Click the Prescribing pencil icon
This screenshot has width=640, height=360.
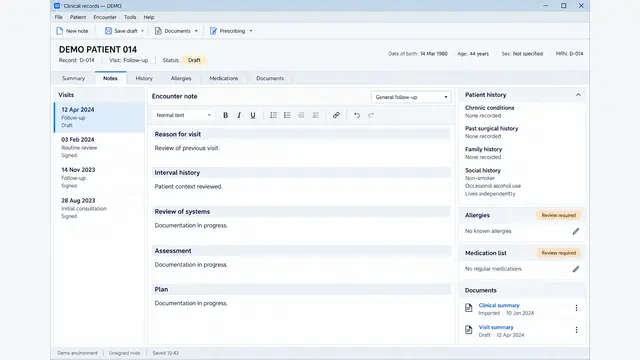tap(213, 31)
